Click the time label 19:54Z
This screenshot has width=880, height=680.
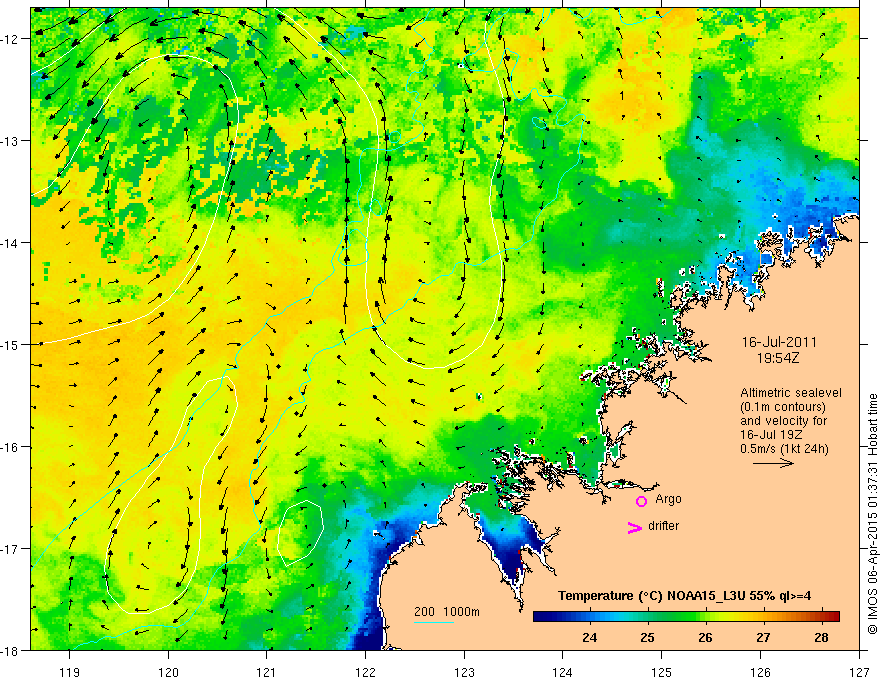click(x=778, y=358)
